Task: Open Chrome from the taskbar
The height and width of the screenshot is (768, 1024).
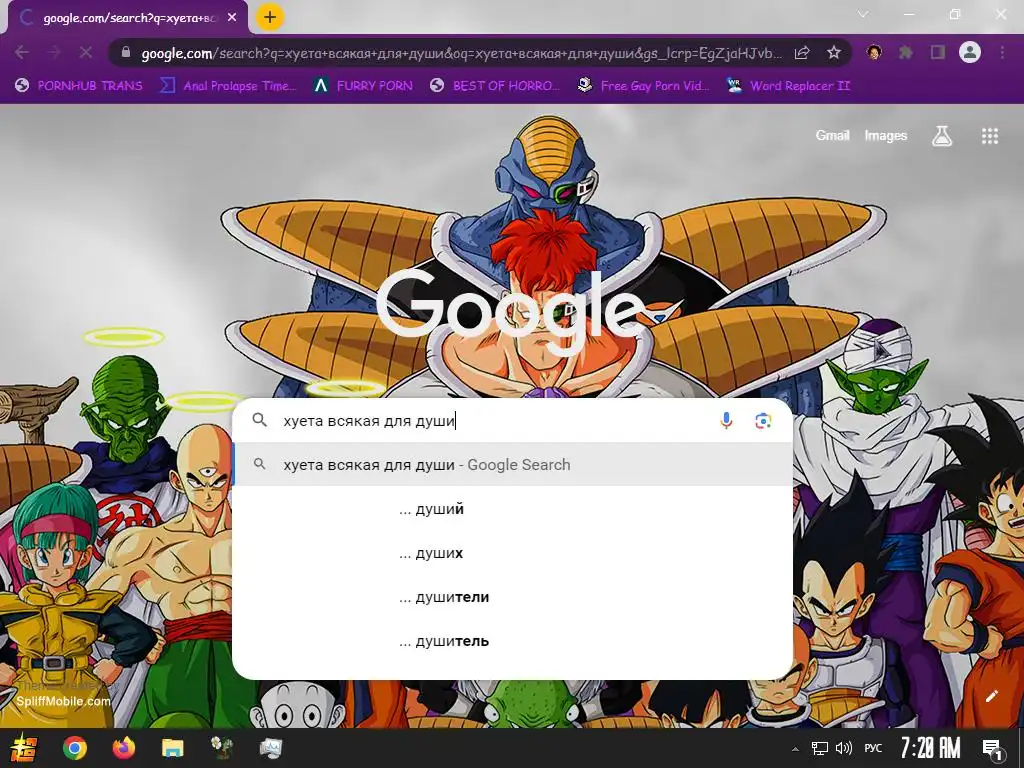Action: (74, 748)
